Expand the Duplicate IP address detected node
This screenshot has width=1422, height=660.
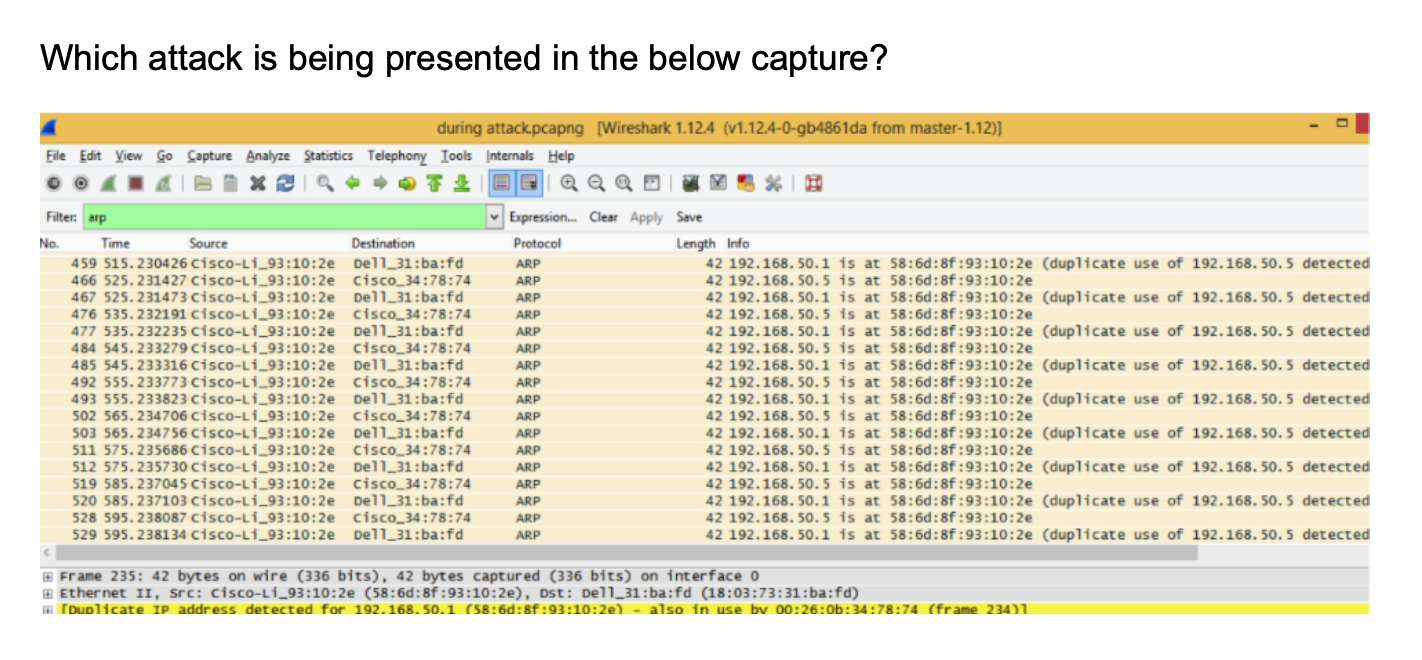point(46,609)
